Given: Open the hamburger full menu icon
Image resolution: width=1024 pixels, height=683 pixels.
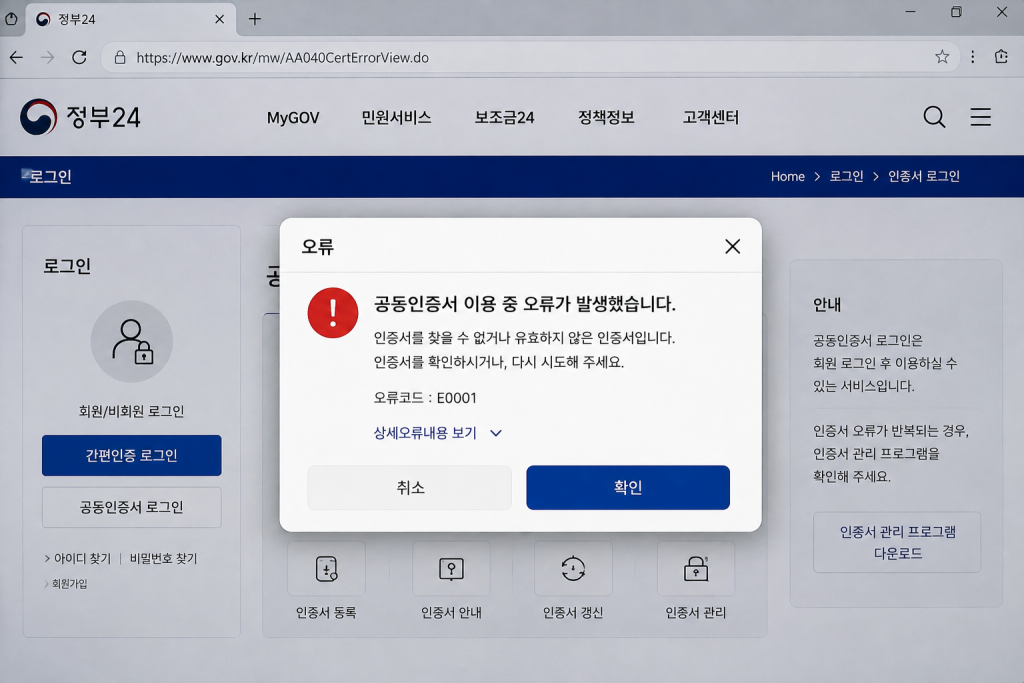Looking at the screenshot, I should click(x=980, y=117).
